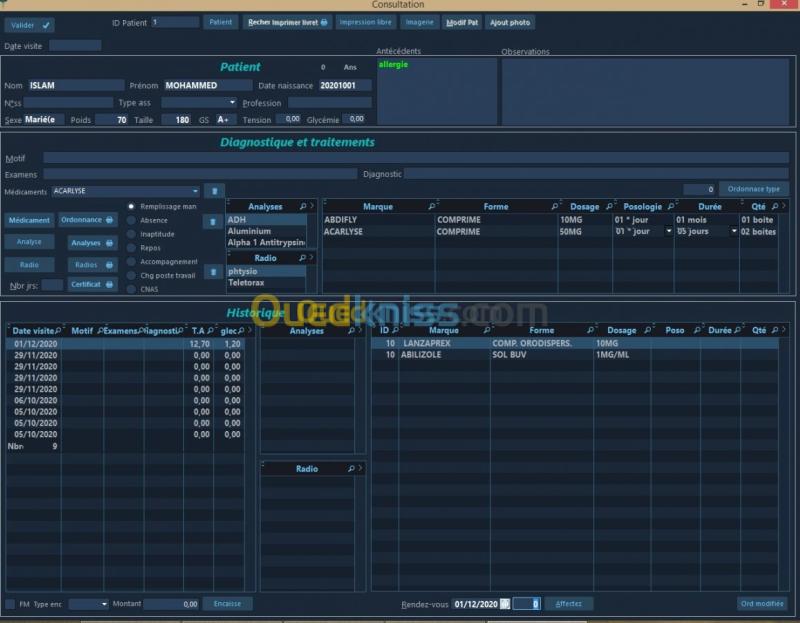Screen dimensions: 800x623
Task: Expand arrow at end of treatment Qté header
Action: click(x=784, y=206)
